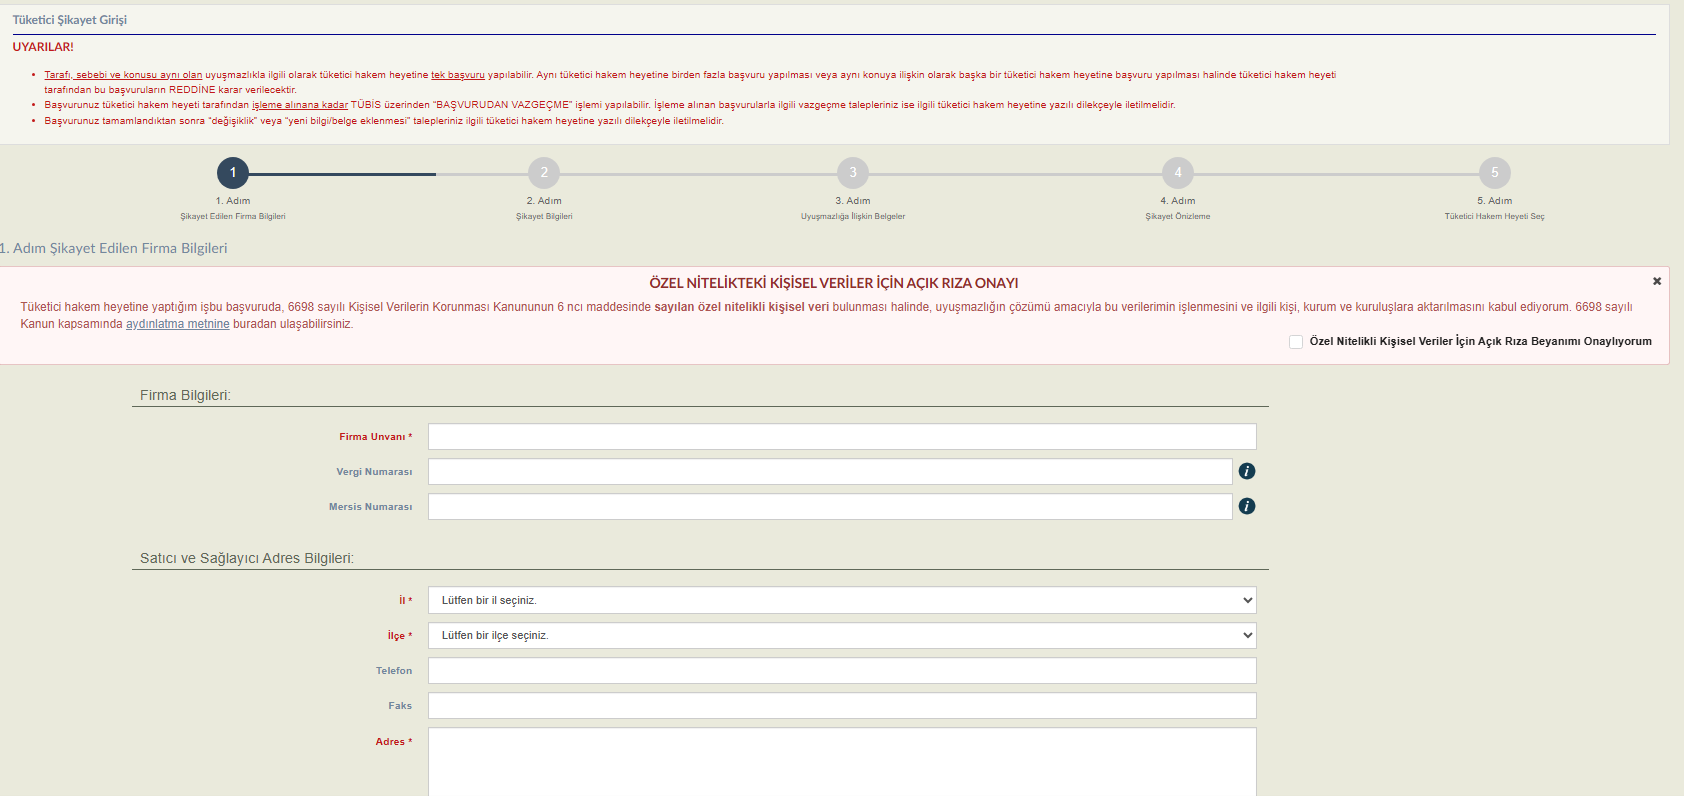The image size is (1684, 796).
Task: Click the 'Satıcı ve Sağlayıcı Adres Bilgileri:' heading
Action: tap(247, 558)
